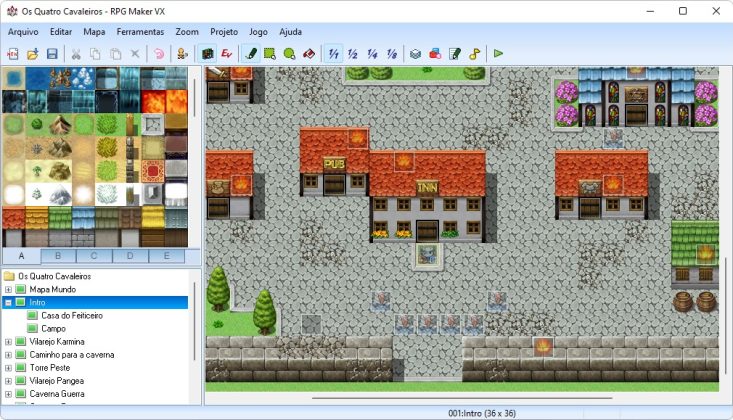Select the Casa do Feiticeiro map
Screen dimensions: 733x420
coord(72,316)
